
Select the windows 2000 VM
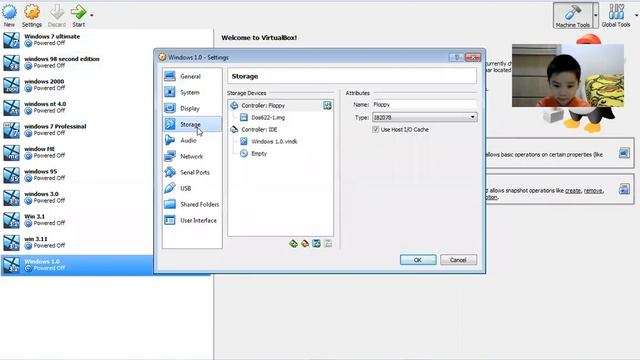pos(106,85)
